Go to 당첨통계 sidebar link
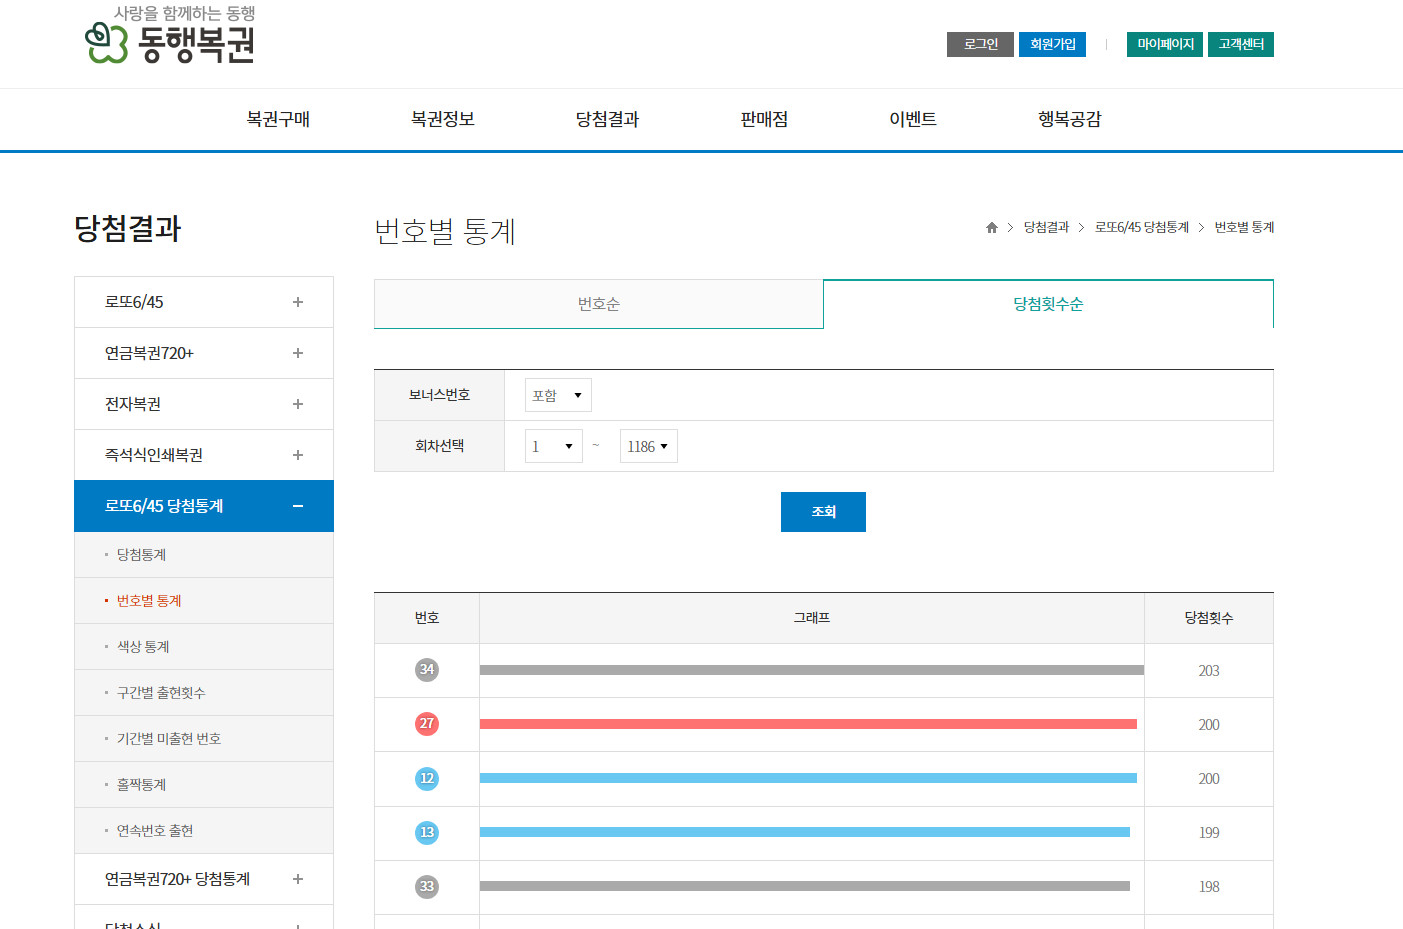Screen dimensions: 1403x929 141,555
